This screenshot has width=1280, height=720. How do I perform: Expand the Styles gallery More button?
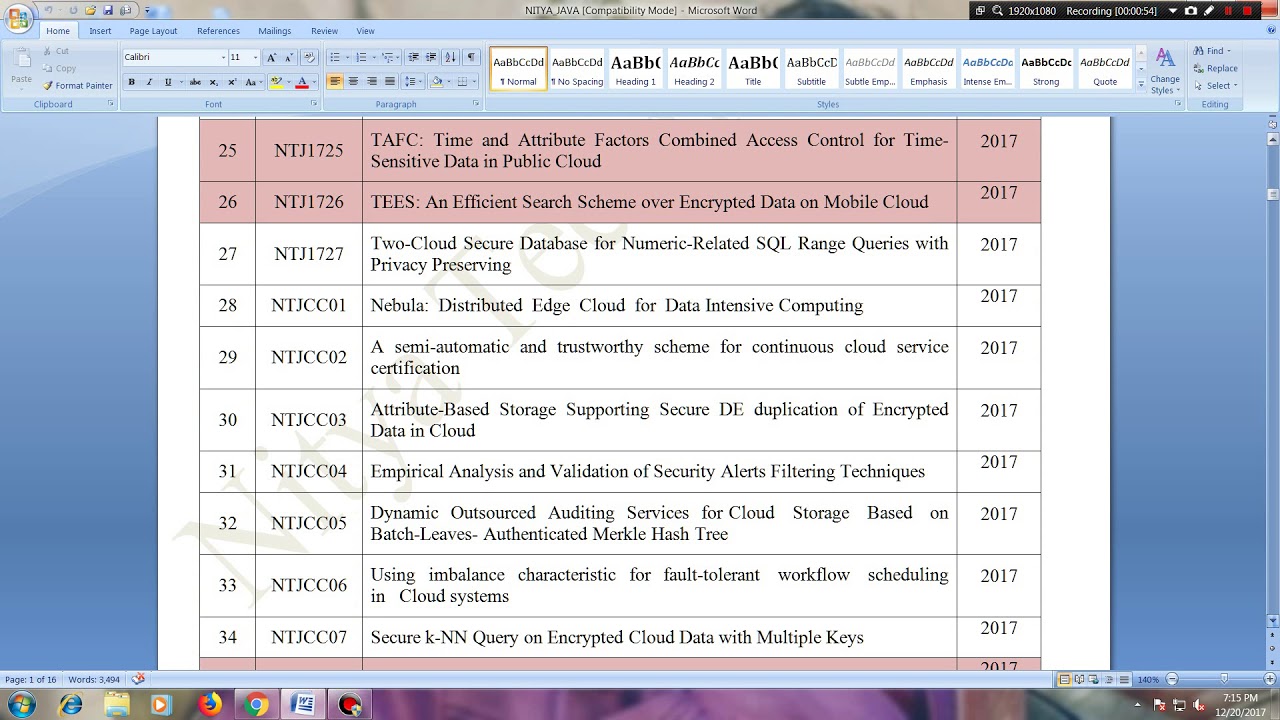[x=1141, y=85]
